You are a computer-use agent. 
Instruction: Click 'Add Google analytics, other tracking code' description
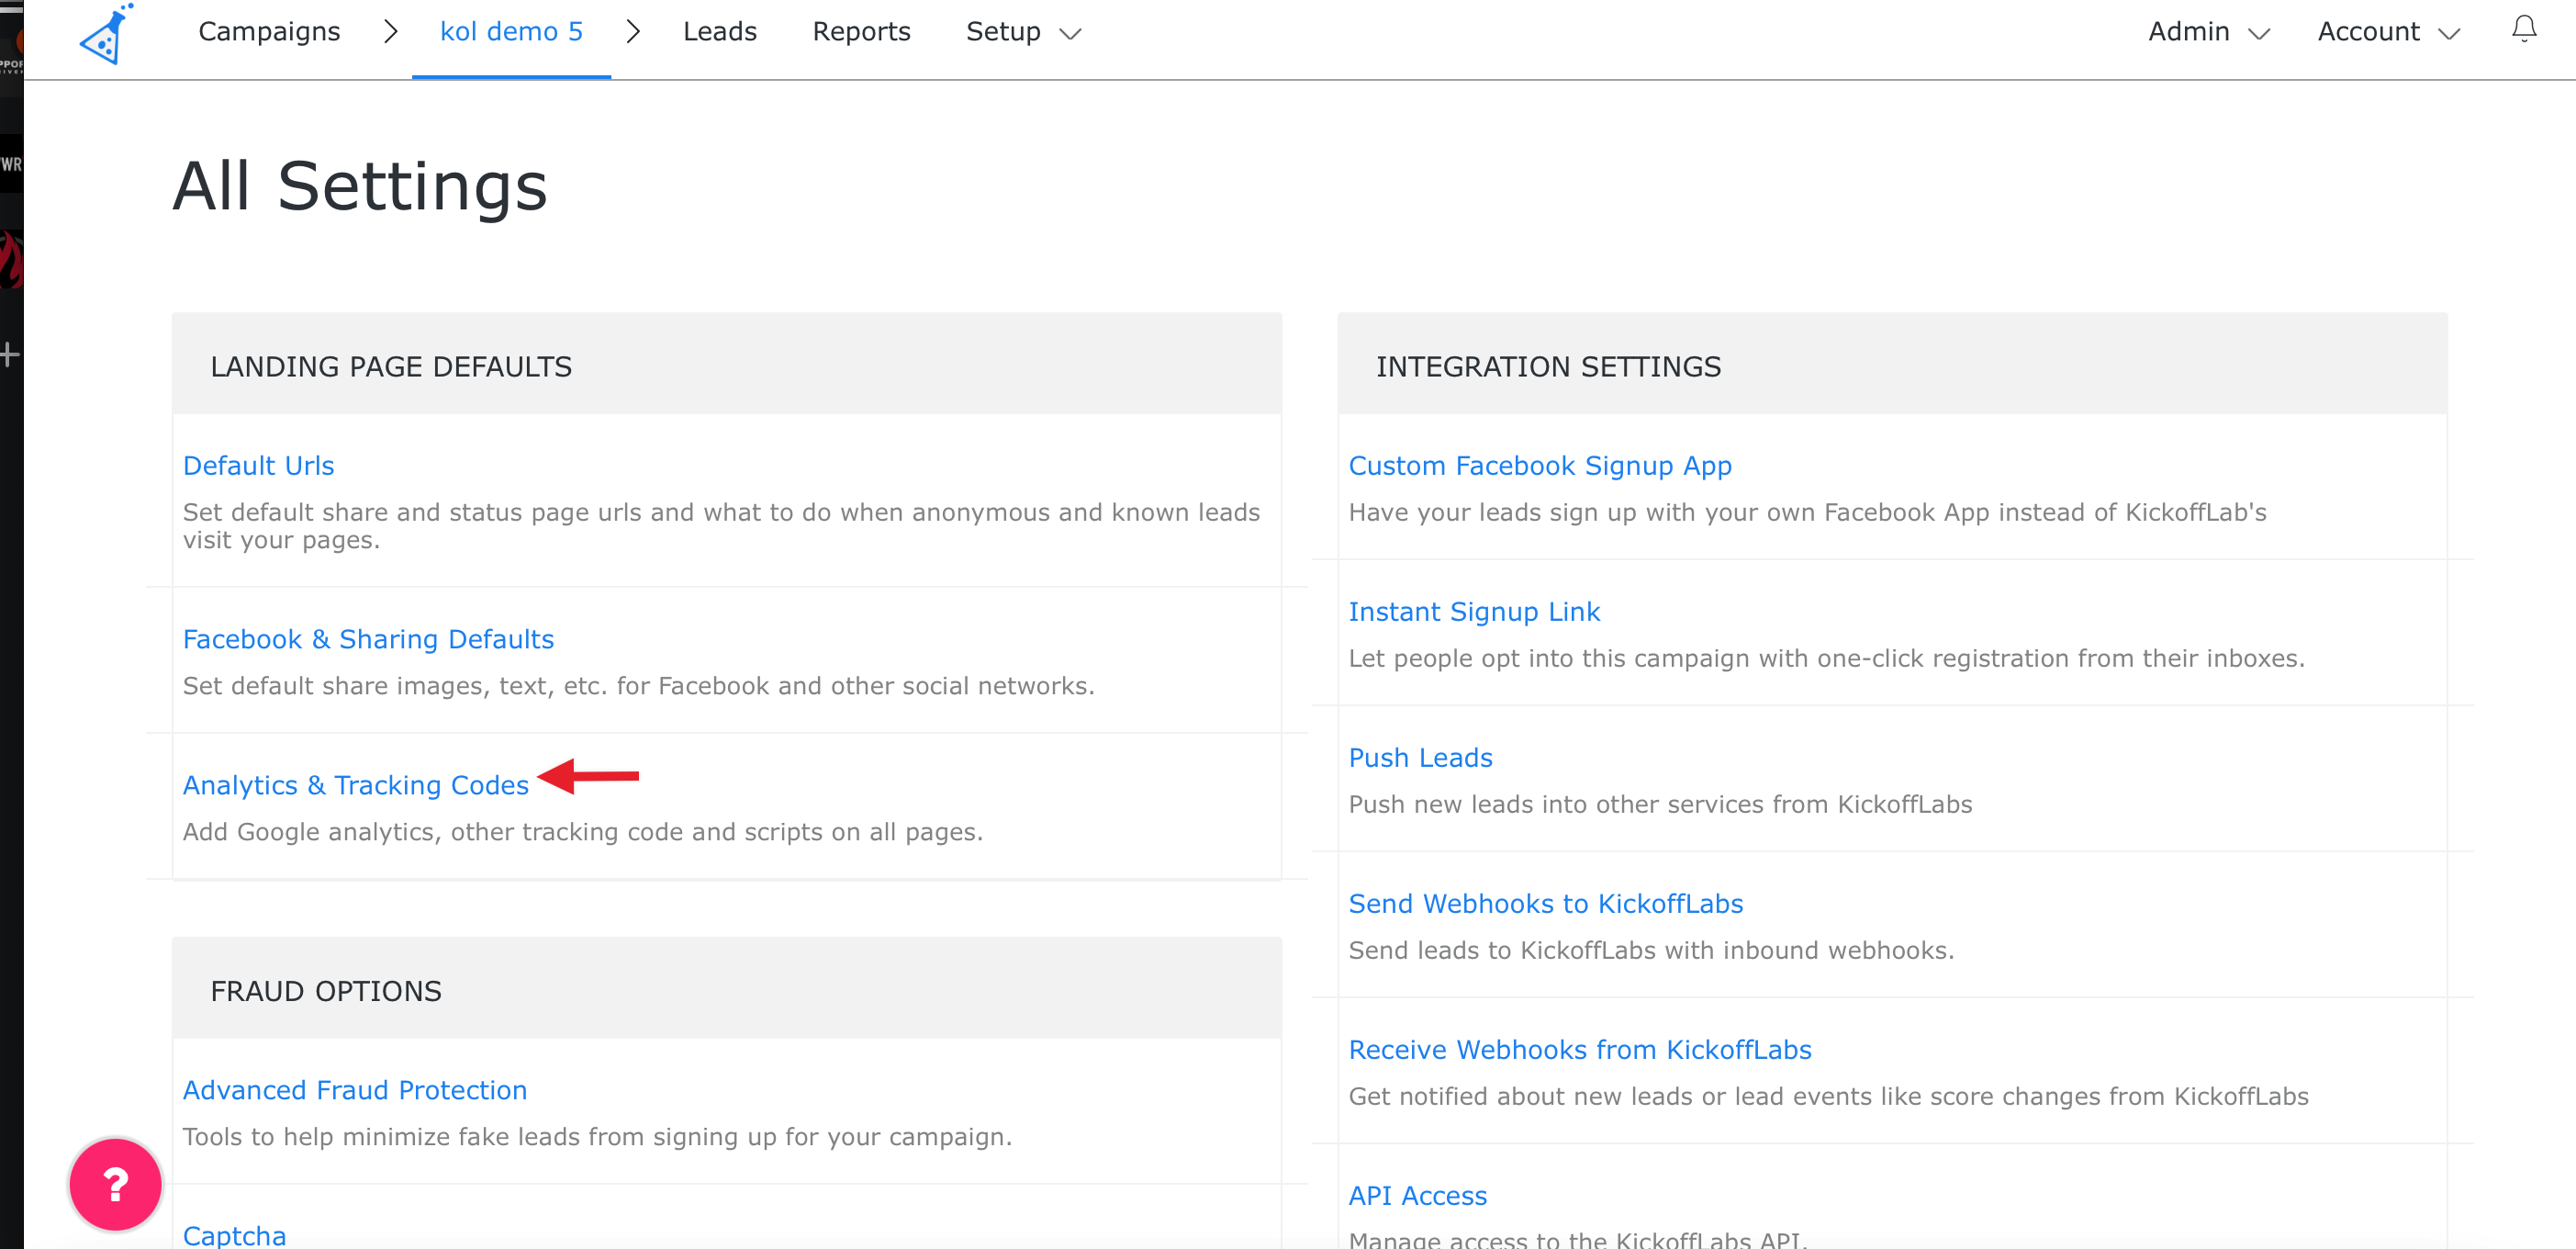[583, 832]
